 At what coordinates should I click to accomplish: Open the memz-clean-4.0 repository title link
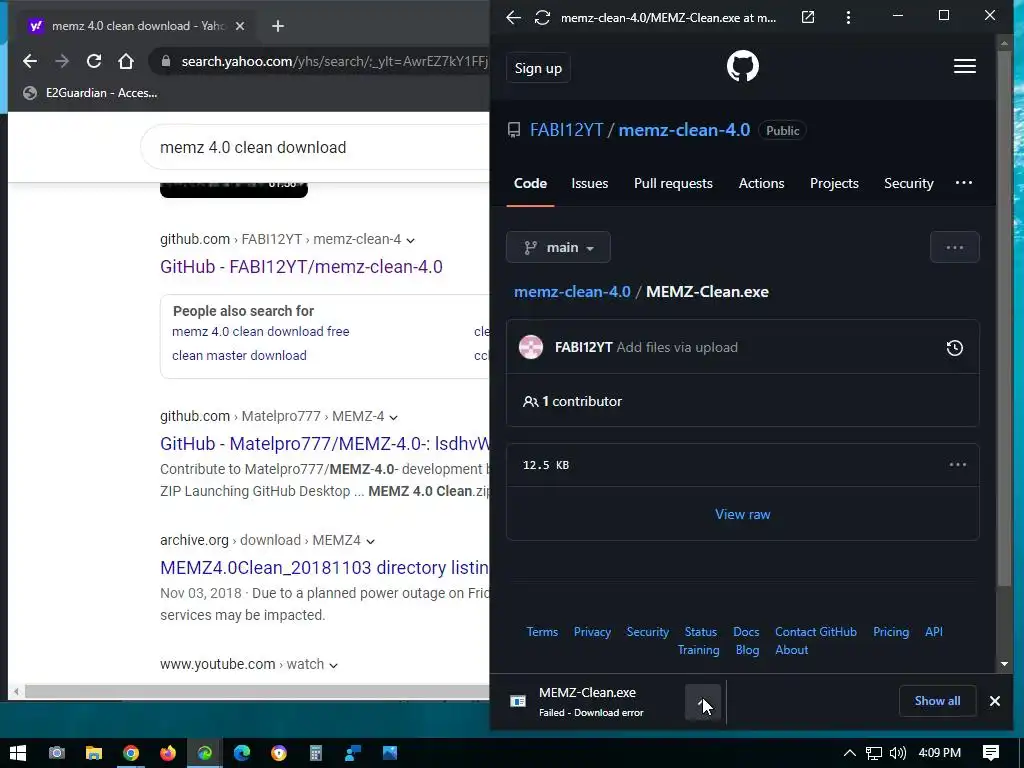click(x=684, y=130)
